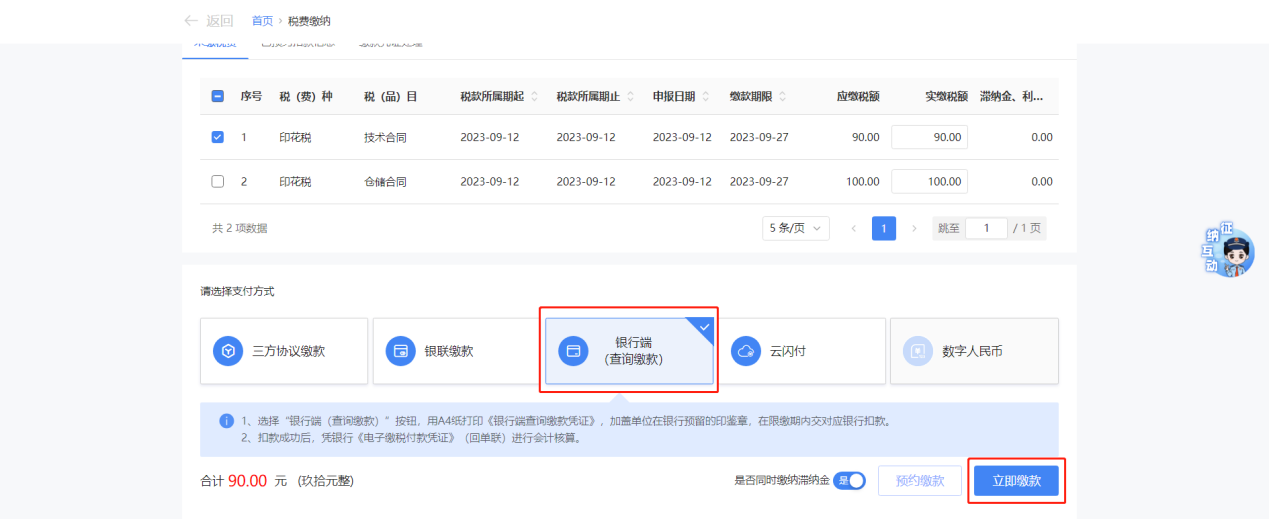Click the 预约缴款 button
1269x519 pixels.
919,481
